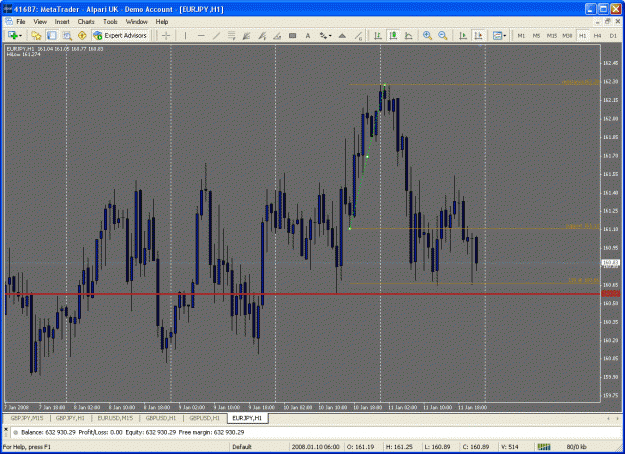The width and height of the screenshot is (625, 454).
Task: Switch to the GBPJPY,M15 chart tab
Action: point(27,418)
